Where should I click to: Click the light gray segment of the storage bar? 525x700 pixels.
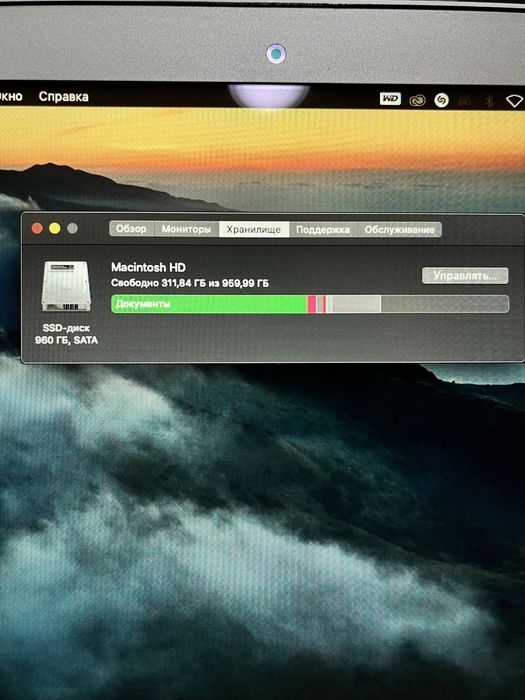click(356, 304)
